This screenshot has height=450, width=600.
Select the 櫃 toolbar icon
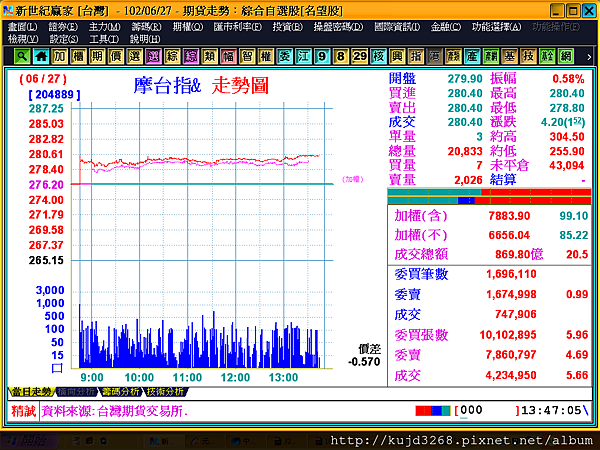click(78, 56)
